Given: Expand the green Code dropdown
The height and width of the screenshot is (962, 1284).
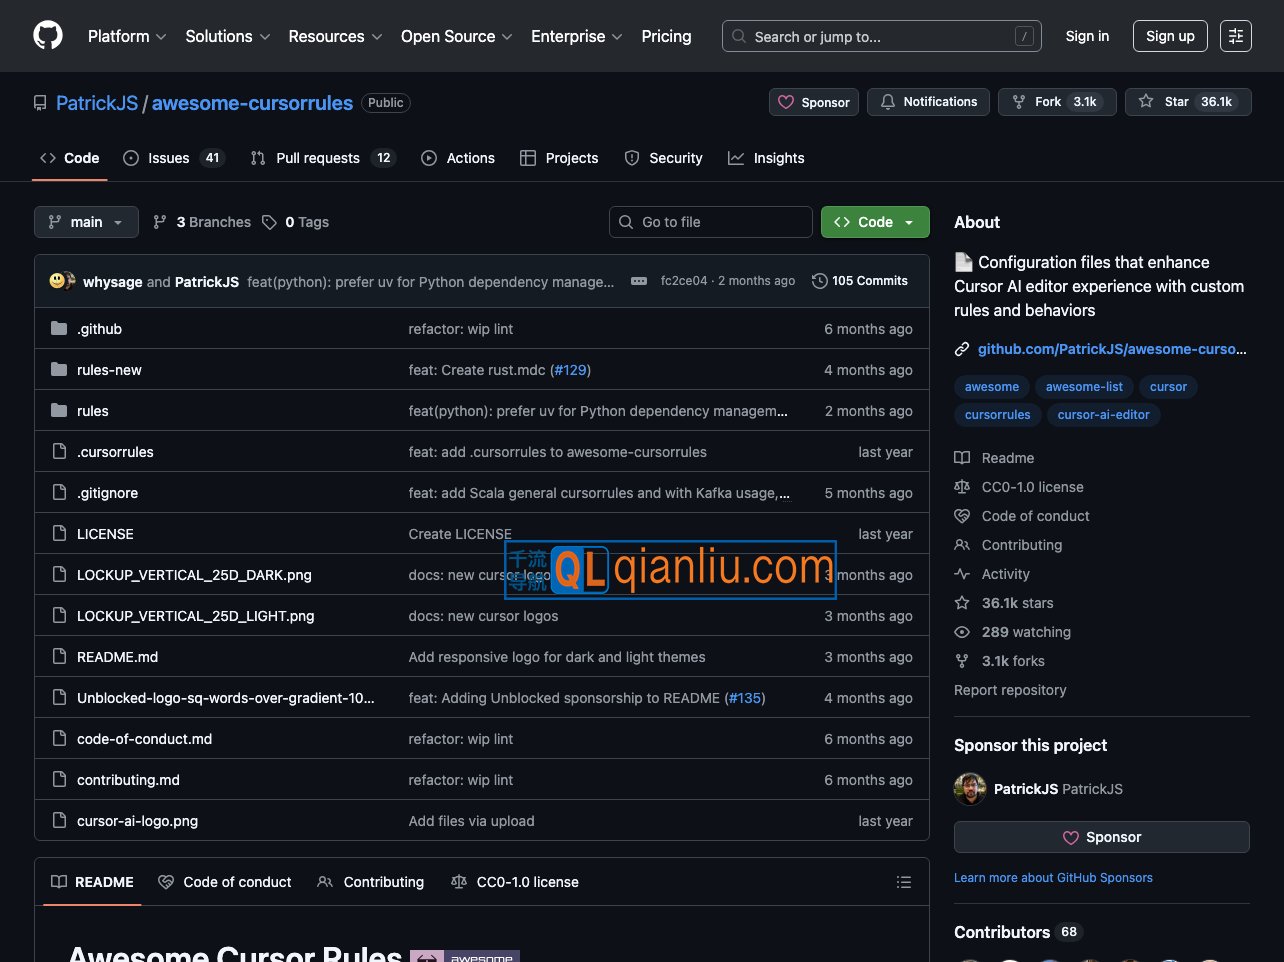Looking at the screenshot, I should [875, 222].
